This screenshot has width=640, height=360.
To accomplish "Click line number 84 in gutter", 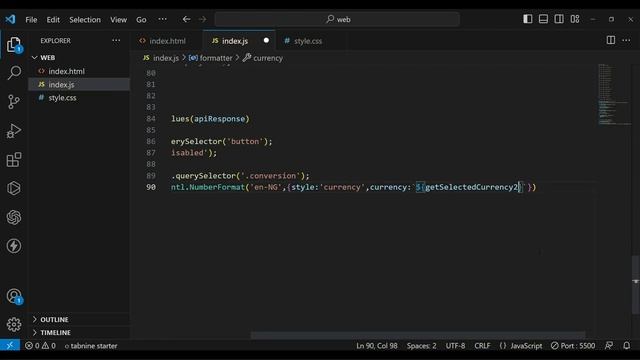I will point(151,119).
